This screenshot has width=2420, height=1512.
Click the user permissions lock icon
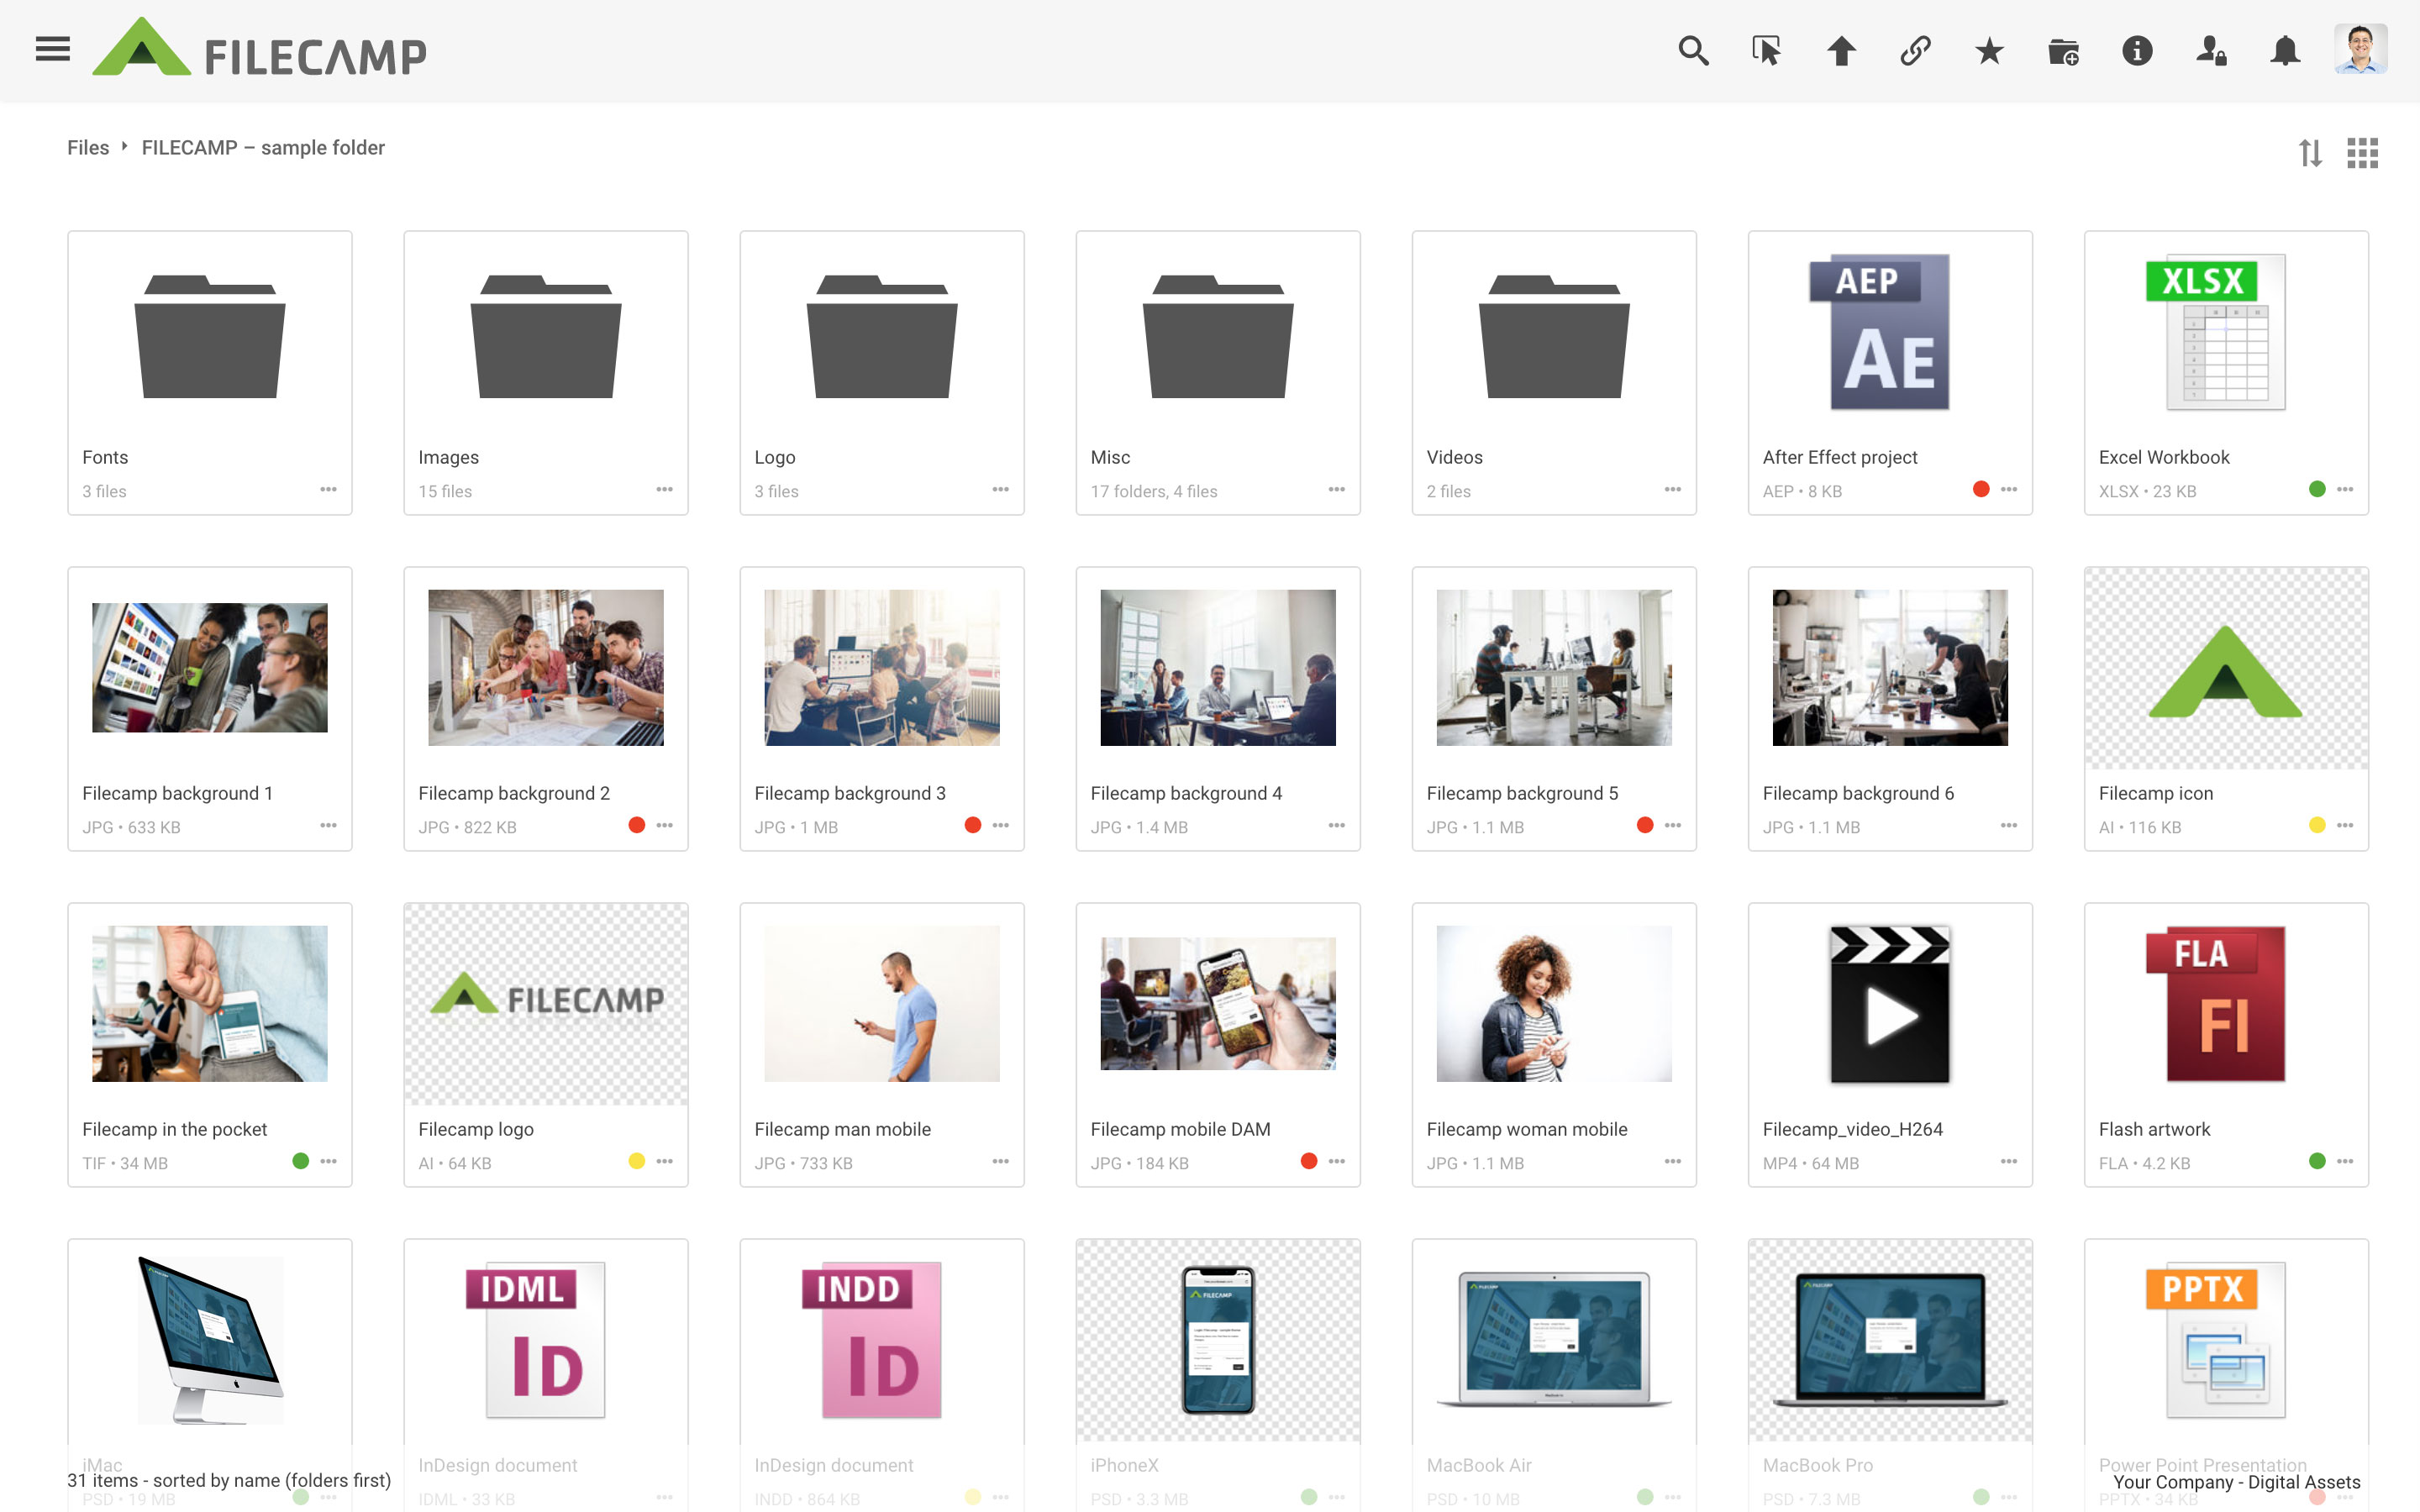point(2211,50)
